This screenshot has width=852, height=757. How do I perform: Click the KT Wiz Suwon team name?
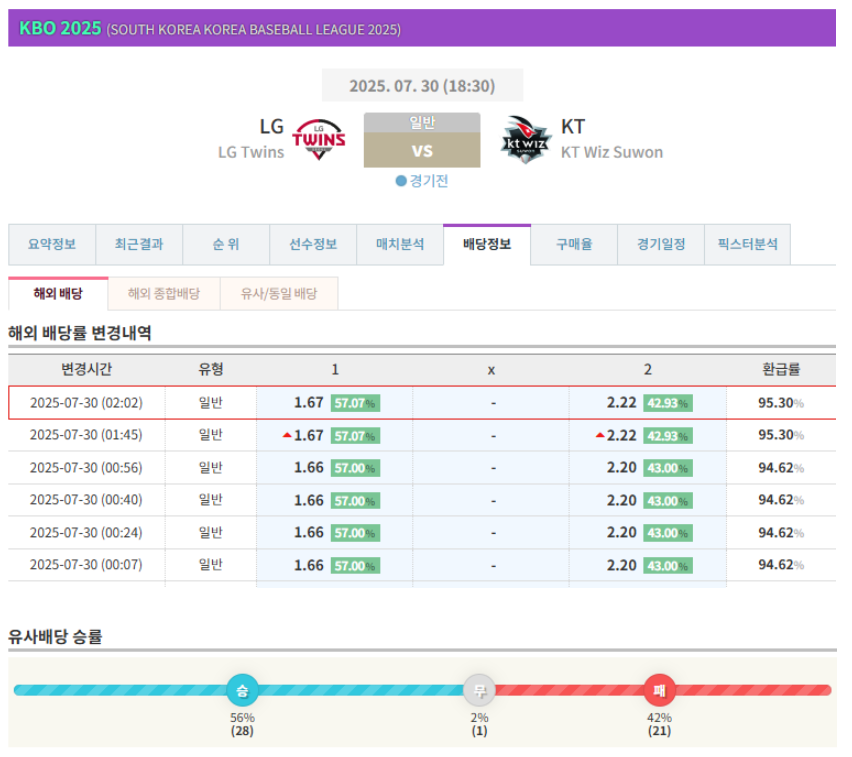[612, 152]
